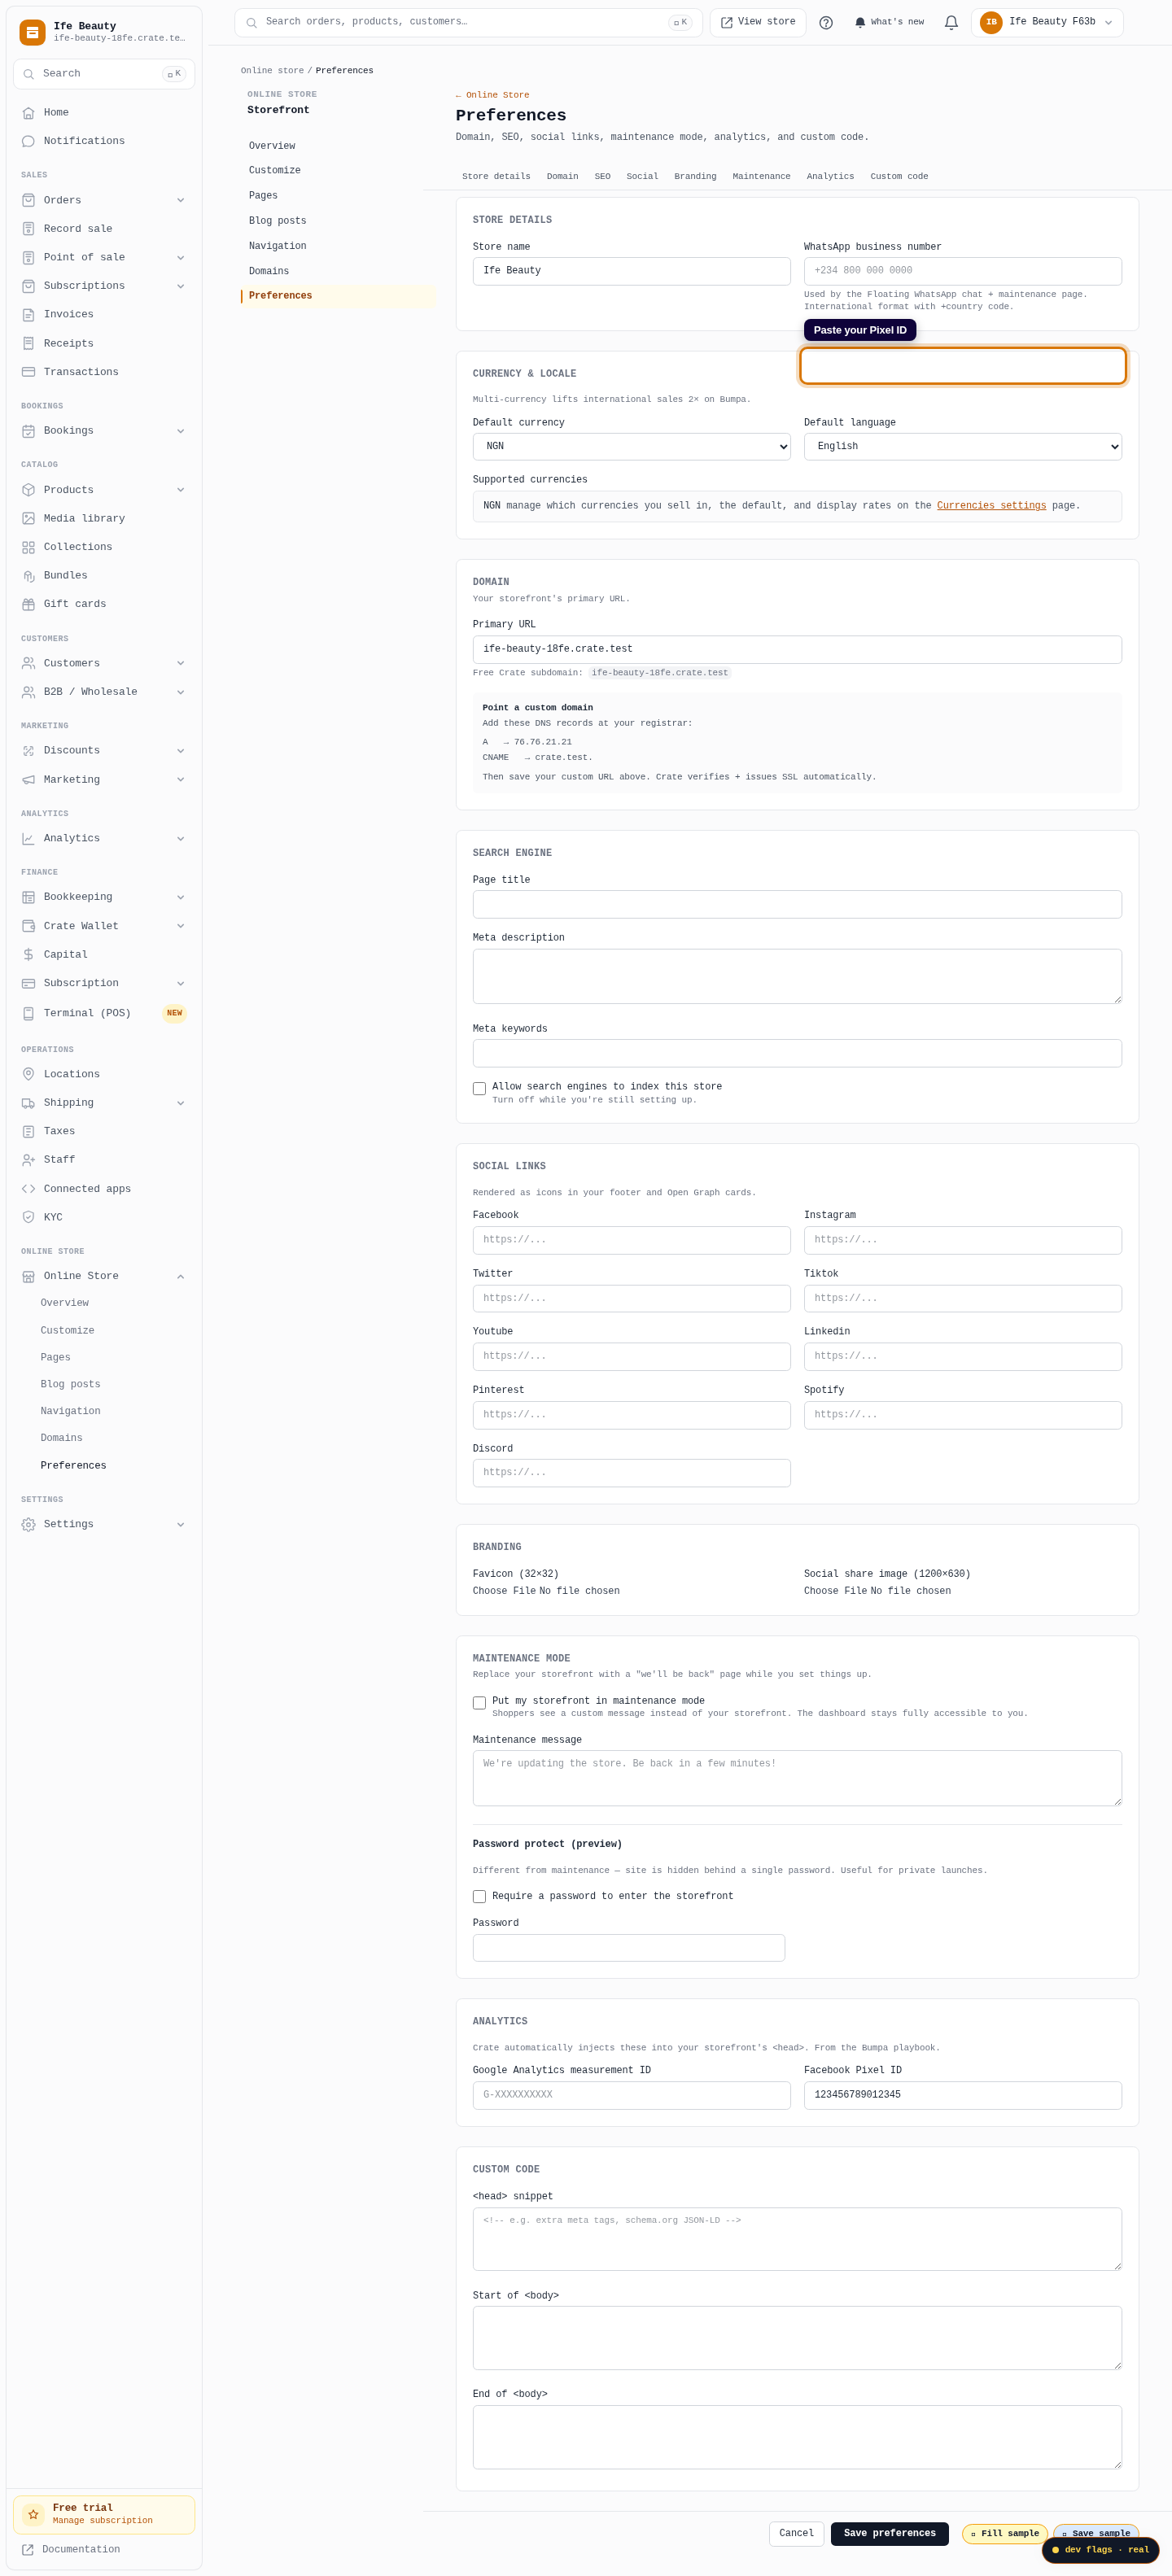
Task: Open the Default currency dropdown
Action: click(x=632, y=447)
